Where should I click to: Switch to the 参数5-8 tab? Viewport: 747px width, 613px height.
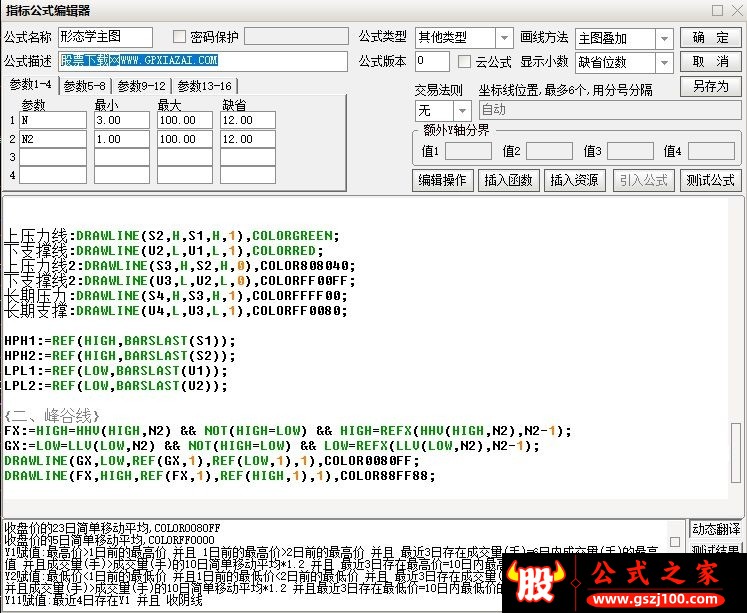84,86
